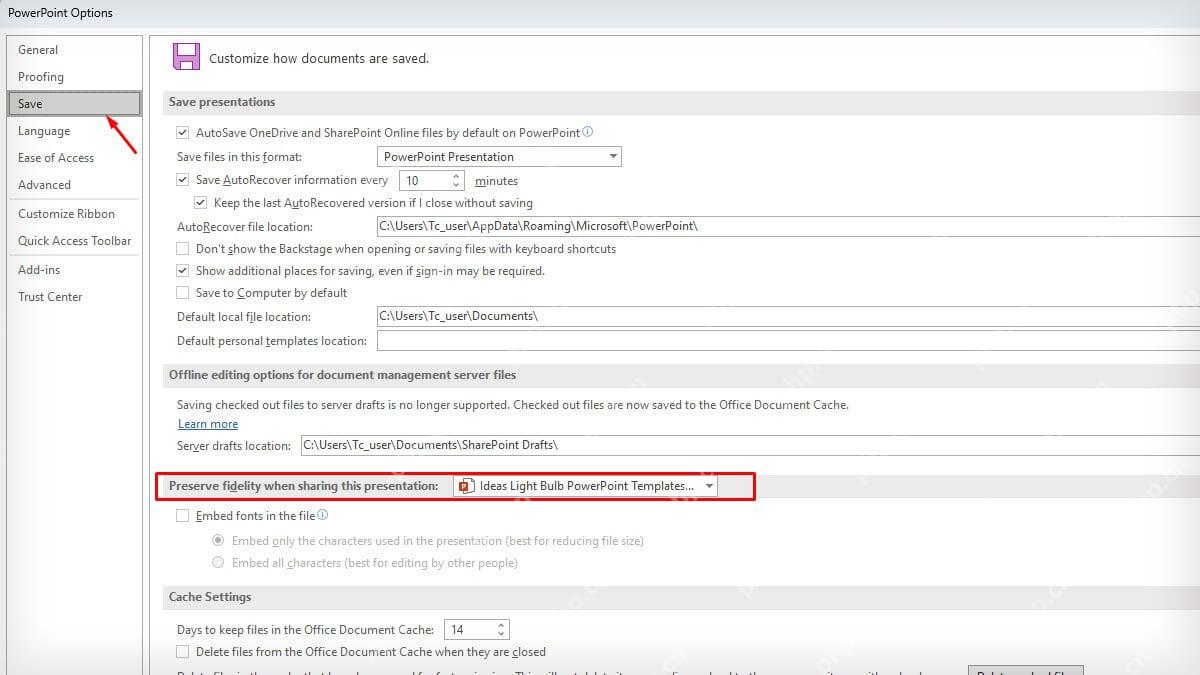Uncheck Keep the last AutoRecovered version

point(200,203)
